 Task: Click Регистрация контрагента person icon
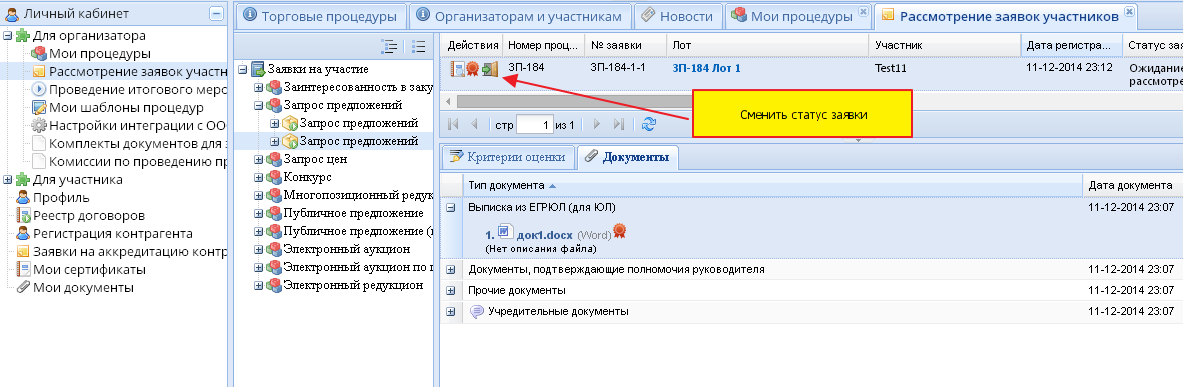[x=23, y=234]
